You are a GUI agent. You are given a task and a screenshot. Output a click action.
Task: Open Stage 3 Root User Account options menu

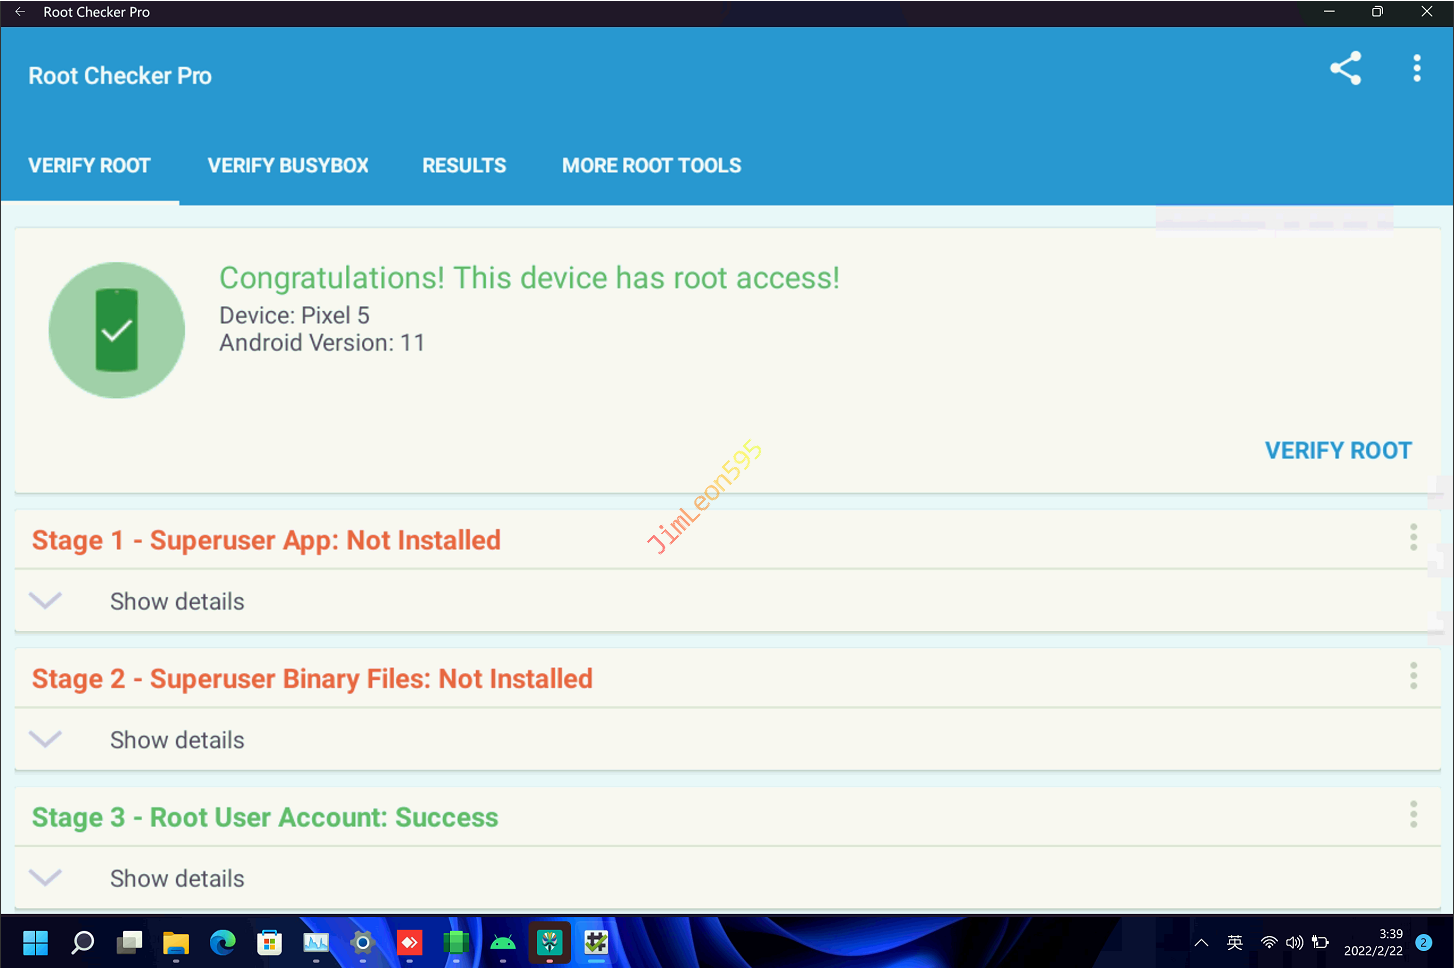(1413, 814)
